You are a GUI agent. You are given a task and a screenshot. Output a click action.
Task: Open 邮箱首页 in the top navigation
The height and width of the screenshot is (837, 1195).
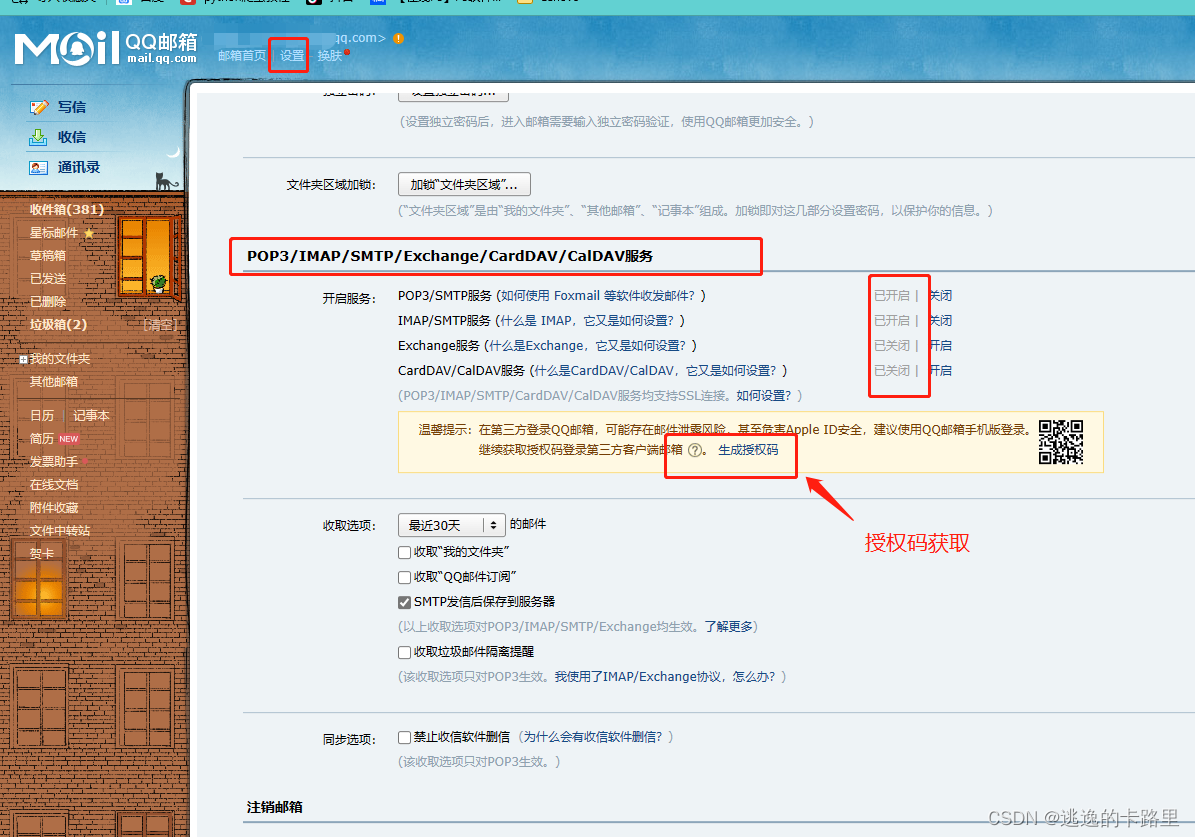pos(242,56)
